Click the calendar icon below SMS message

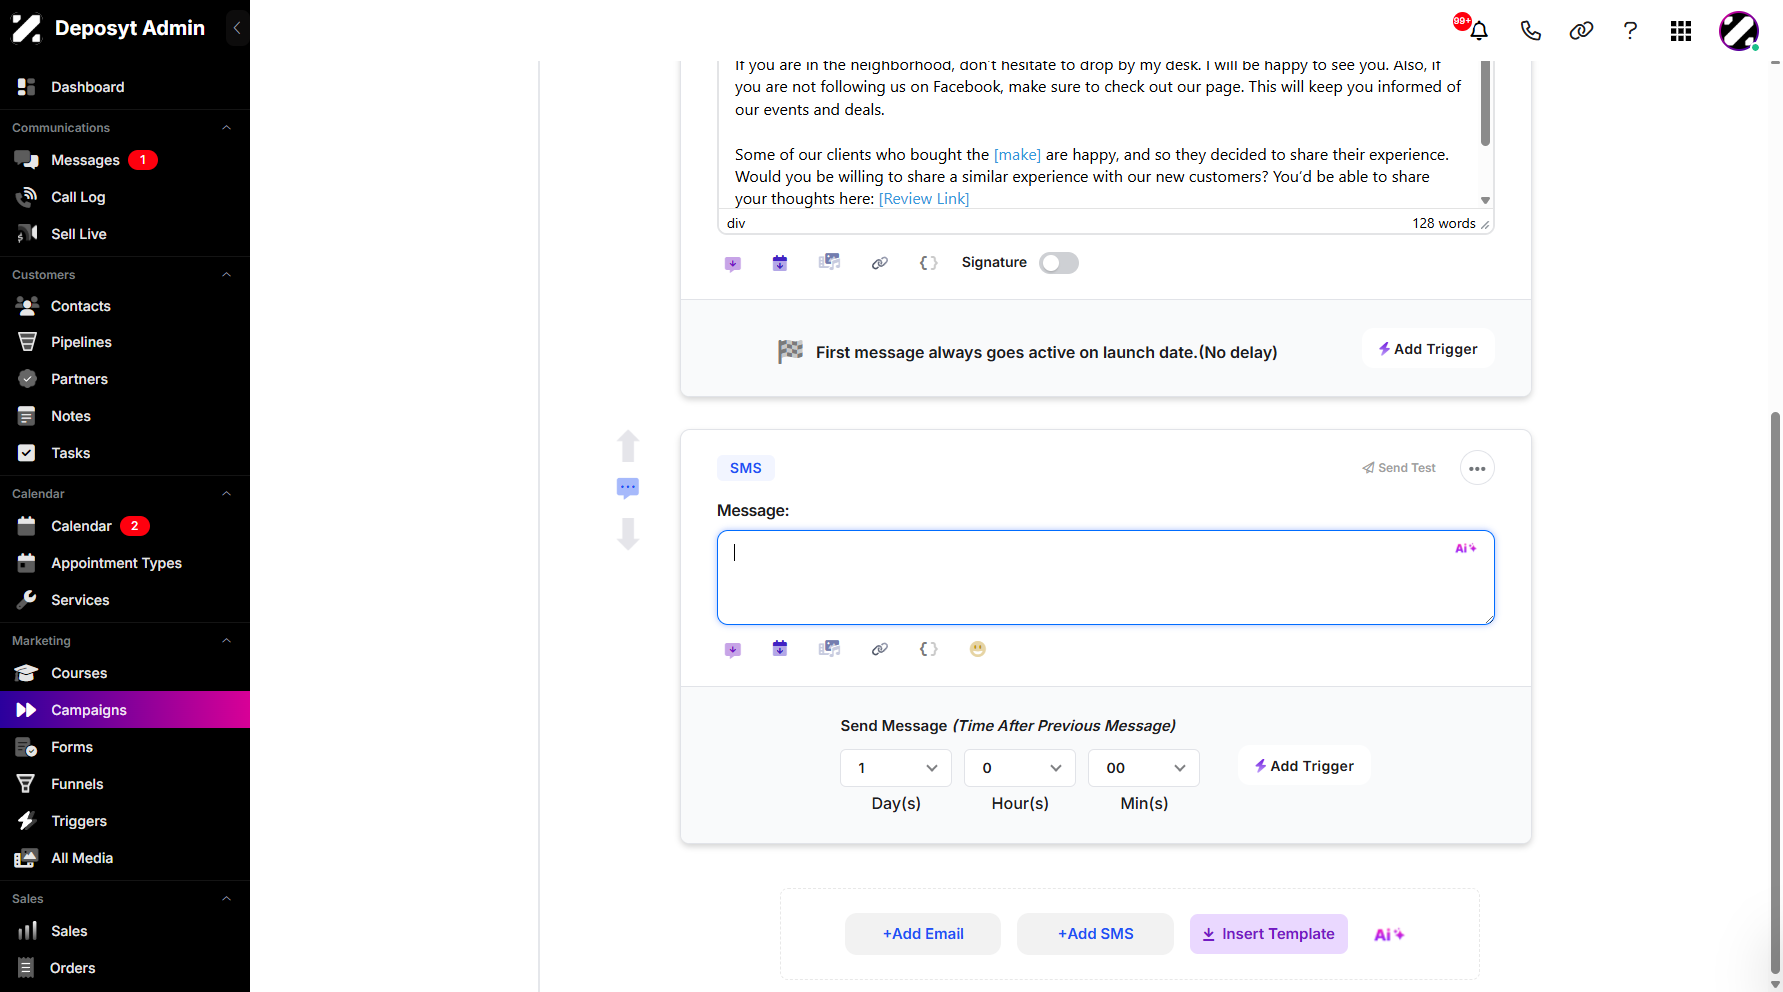pos(780,649)
